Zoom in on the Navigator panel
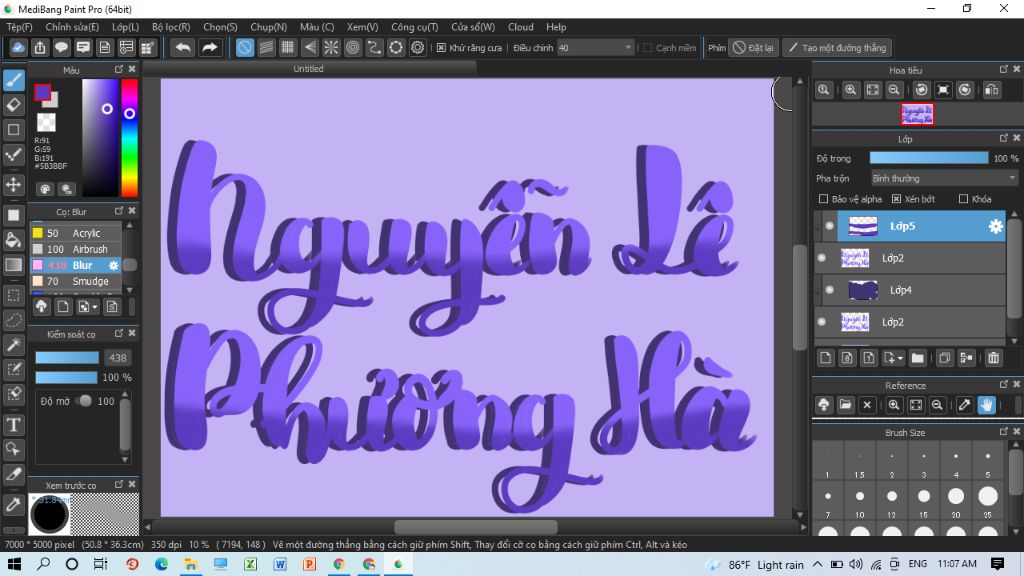 click(850, 90)
